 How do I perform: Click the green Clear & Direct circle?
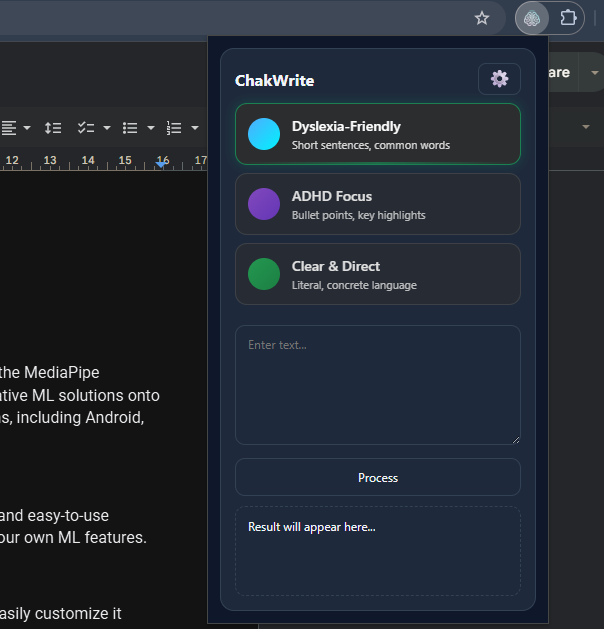coord(264,274)
